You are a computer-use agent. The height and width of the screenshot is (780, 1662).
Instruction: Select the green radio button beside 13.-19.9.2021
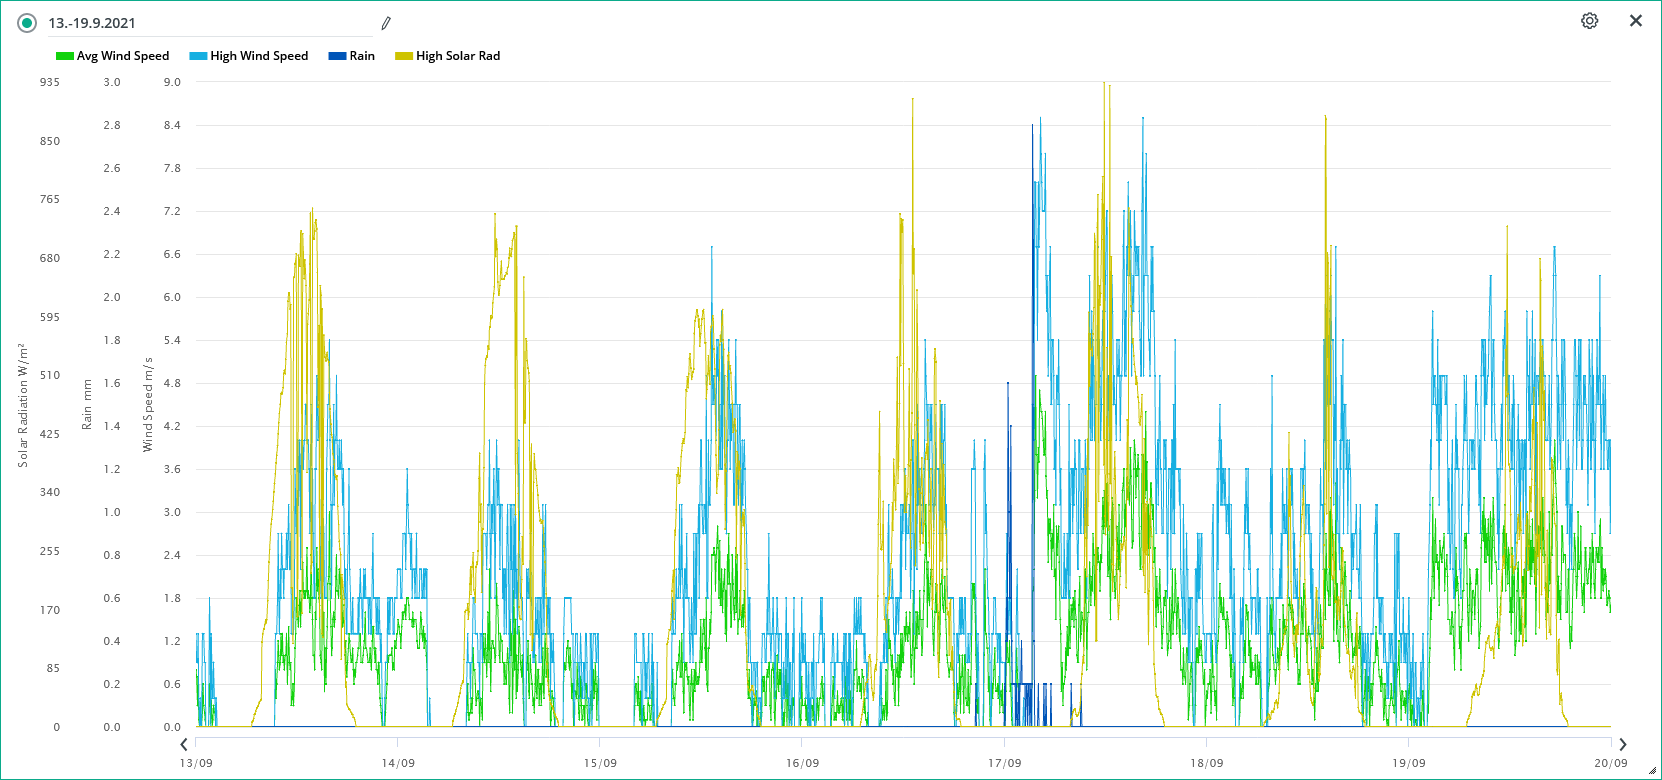(27, 23)
